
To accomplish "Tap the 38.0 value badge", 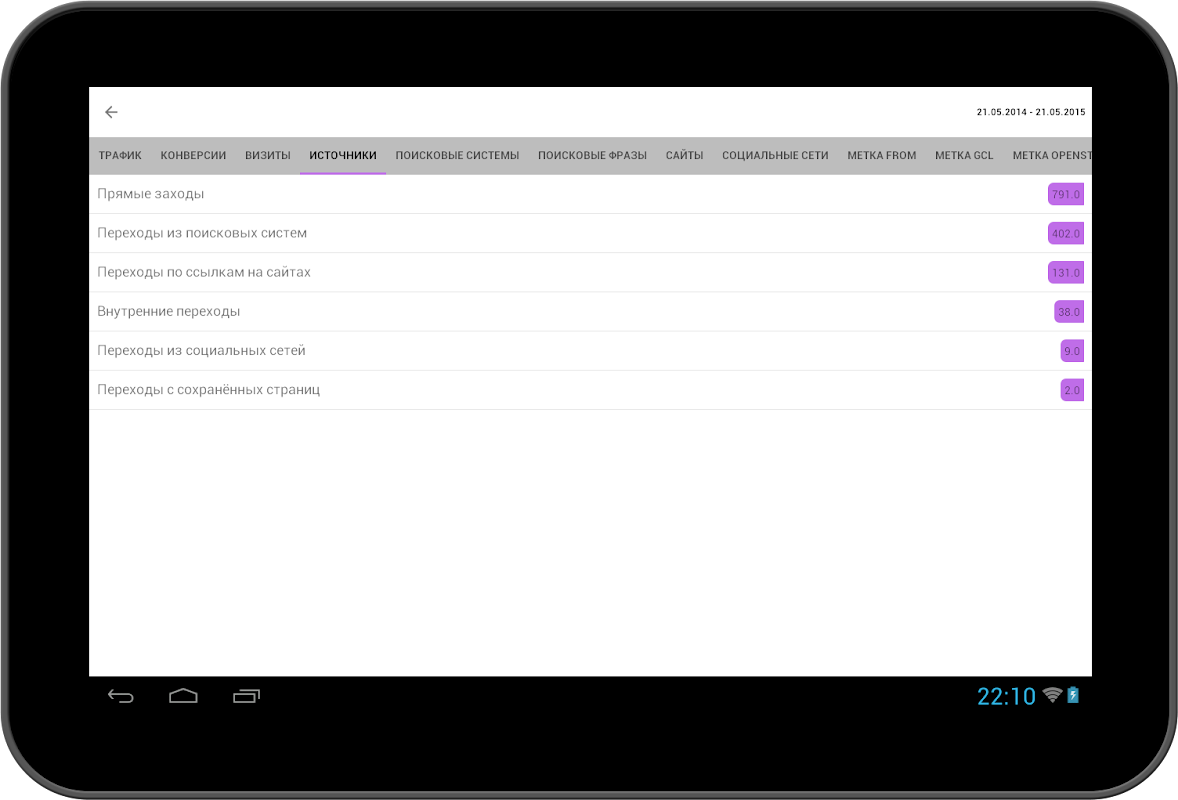I will click(1068, 312).
